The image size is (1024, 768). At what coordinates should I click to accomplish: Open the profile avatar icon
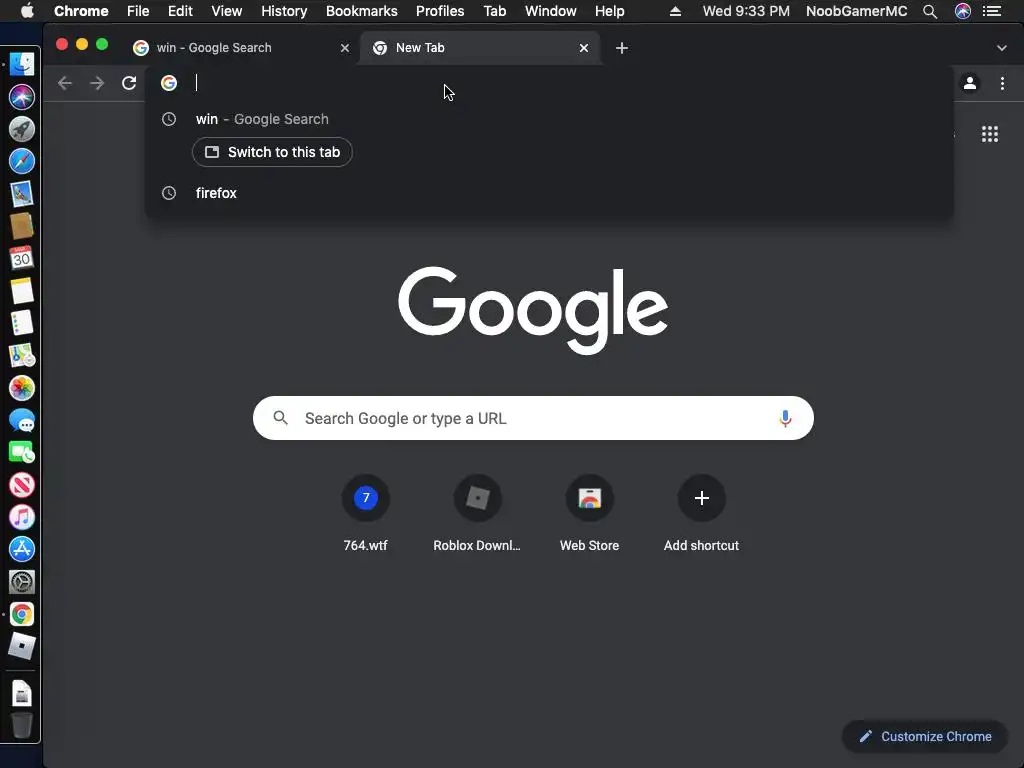[970, 83]
